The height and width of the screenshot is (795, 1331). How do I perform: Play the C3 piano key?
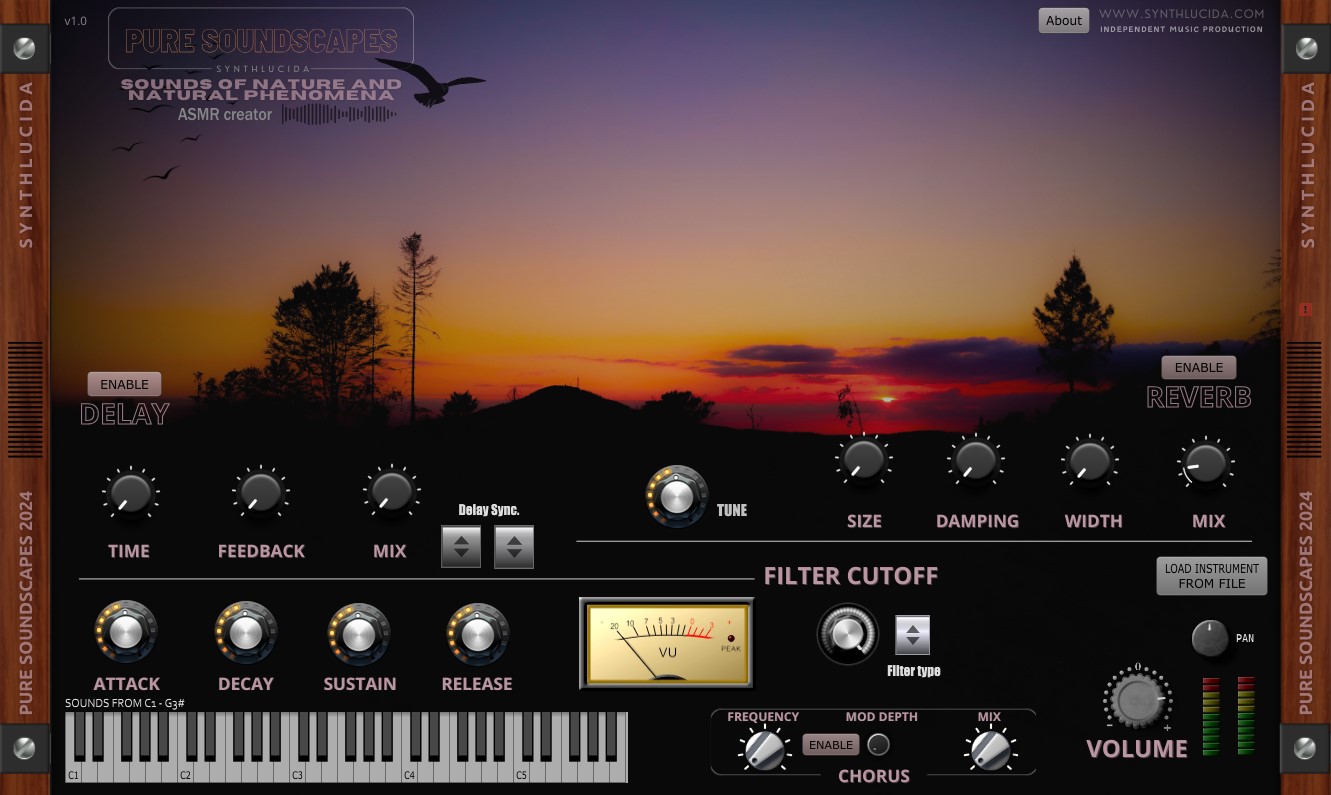click(x=298, y=772)
